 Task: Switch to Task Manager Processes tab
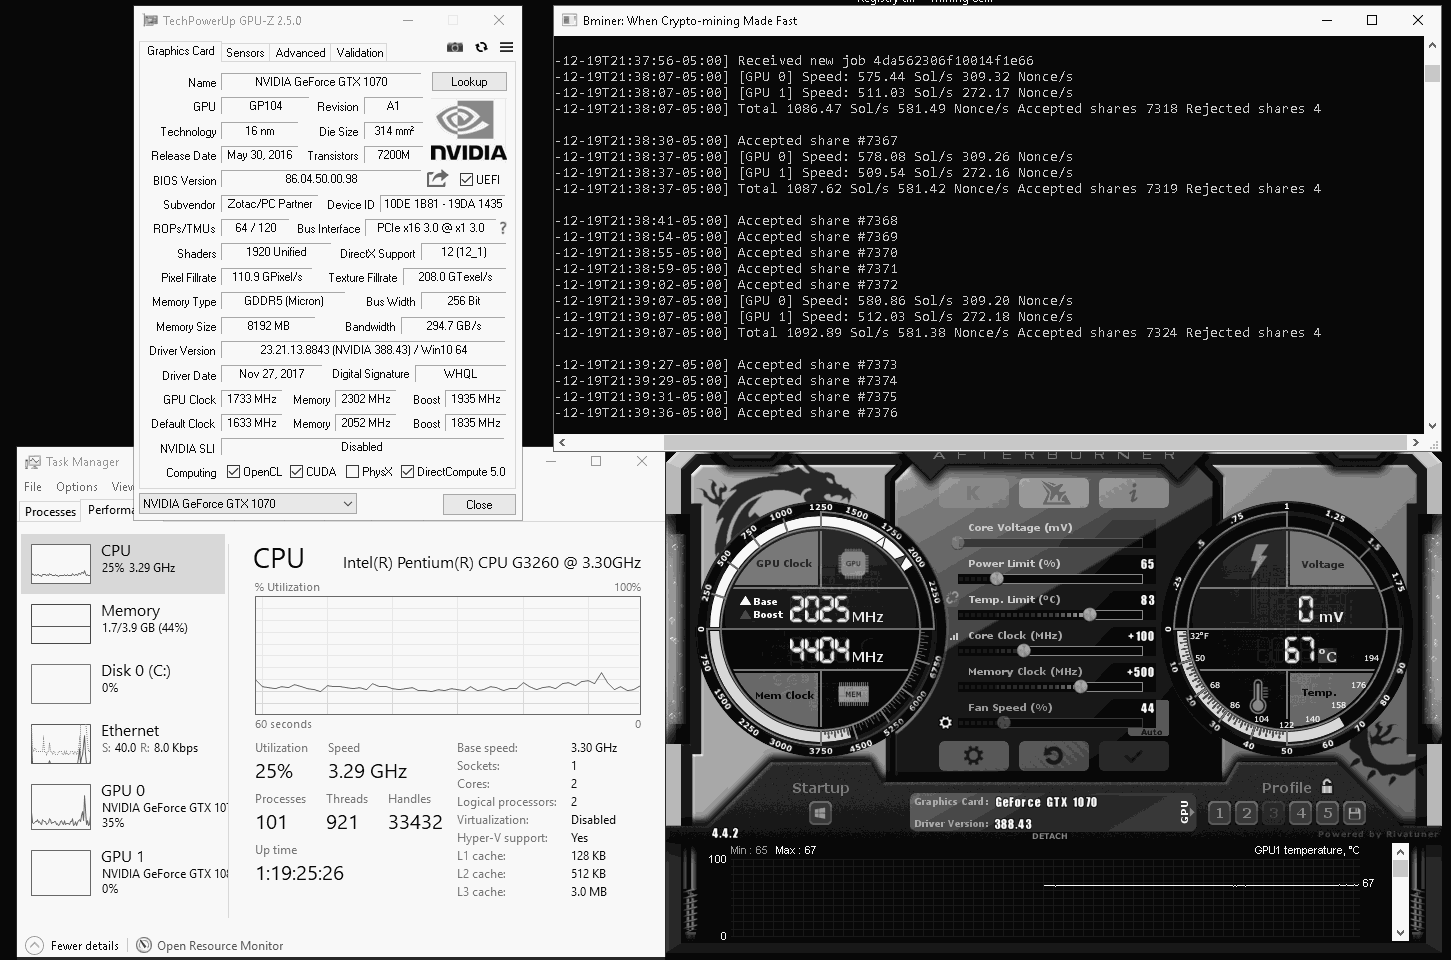(x=50, y=511)
